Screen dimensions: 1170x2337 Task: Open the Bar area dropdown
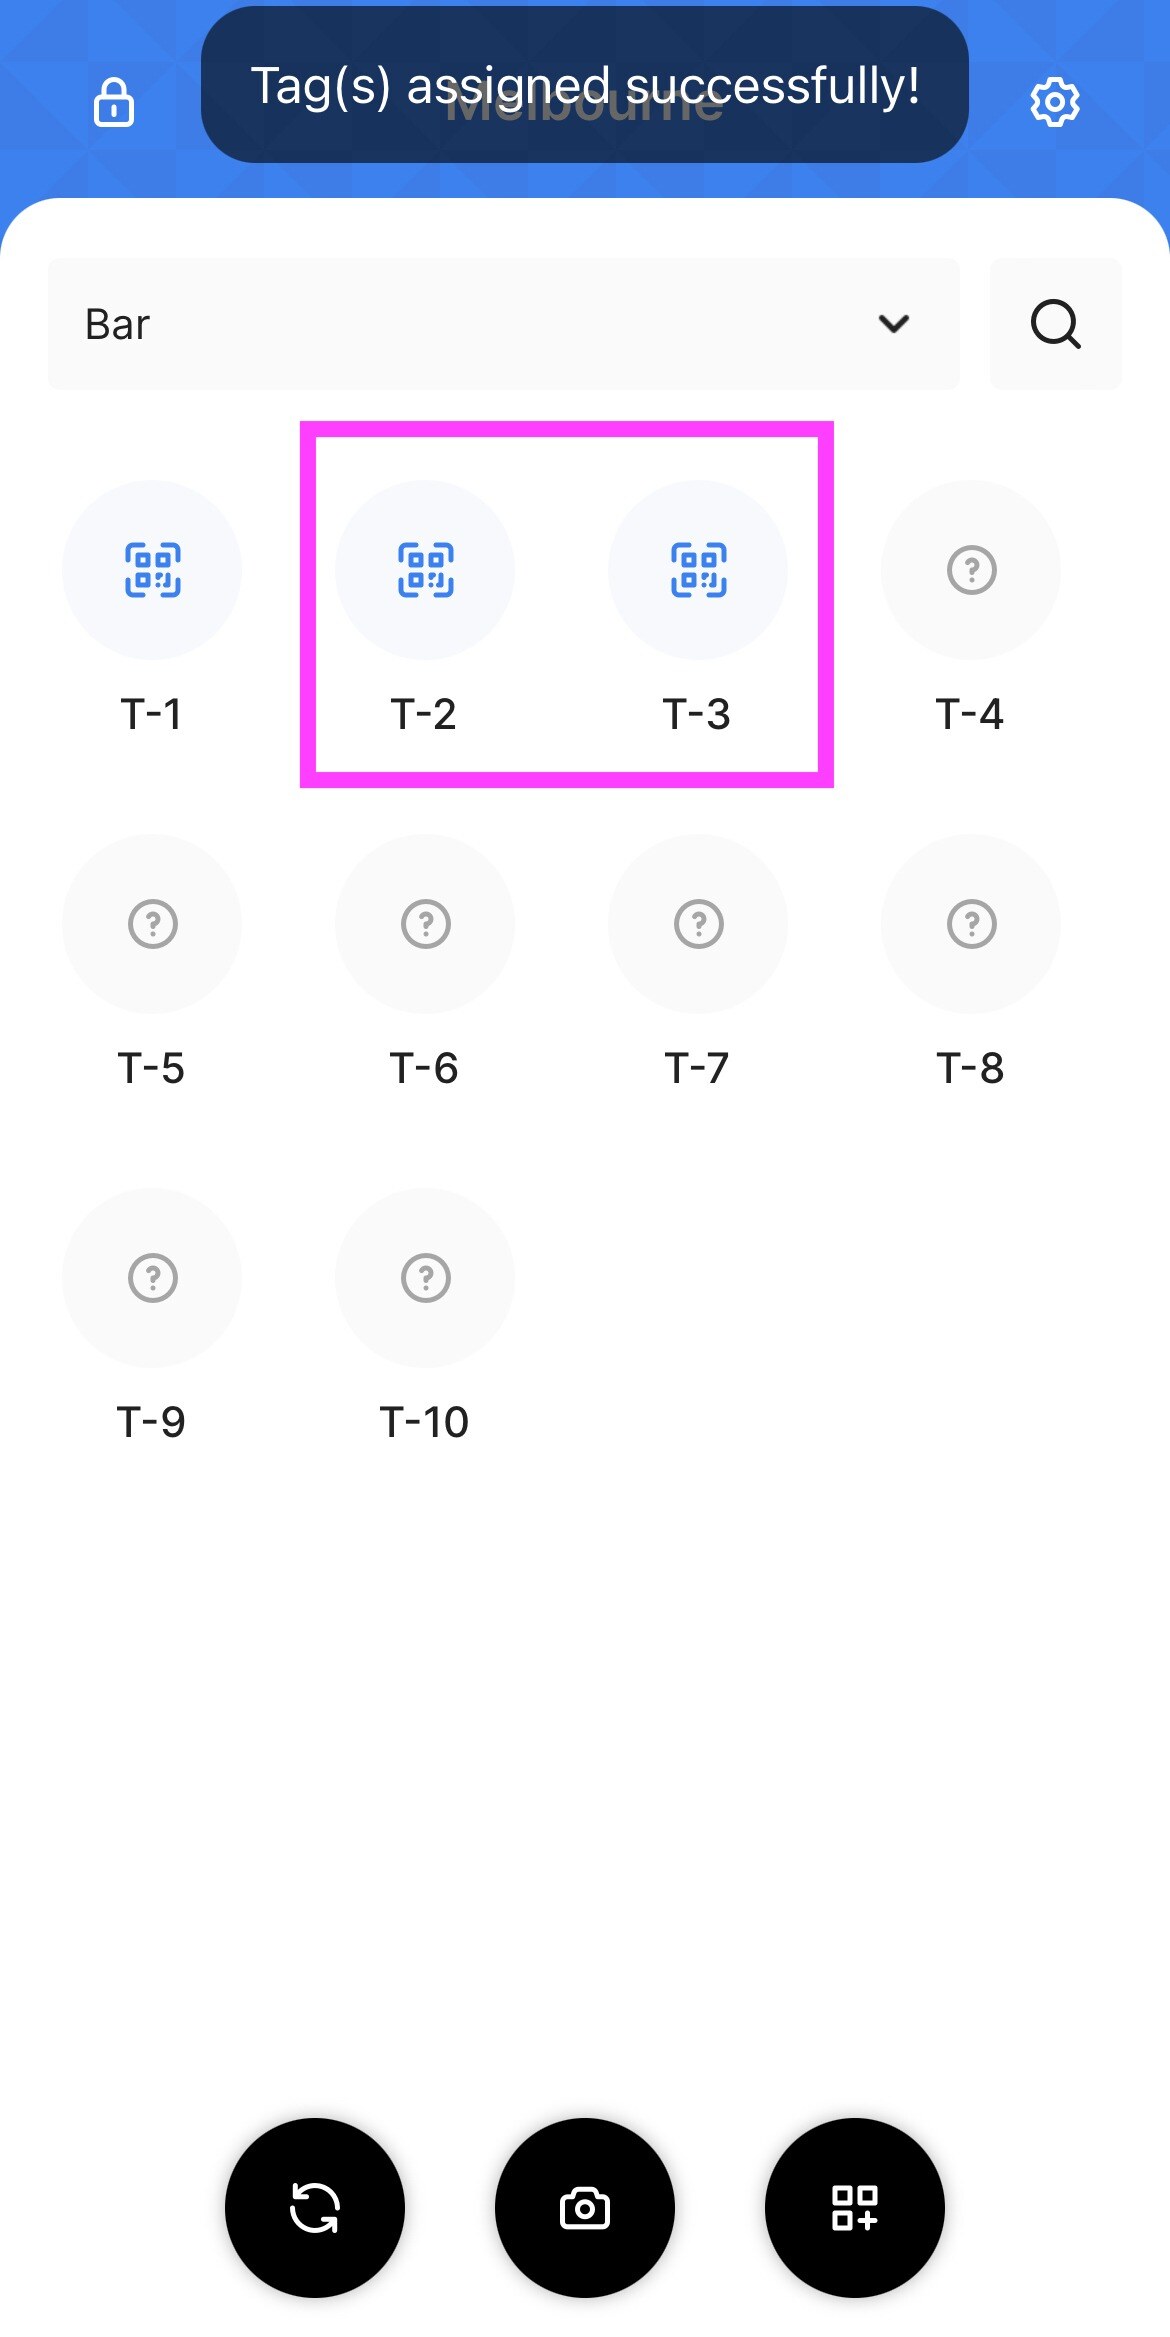[504, 324]
